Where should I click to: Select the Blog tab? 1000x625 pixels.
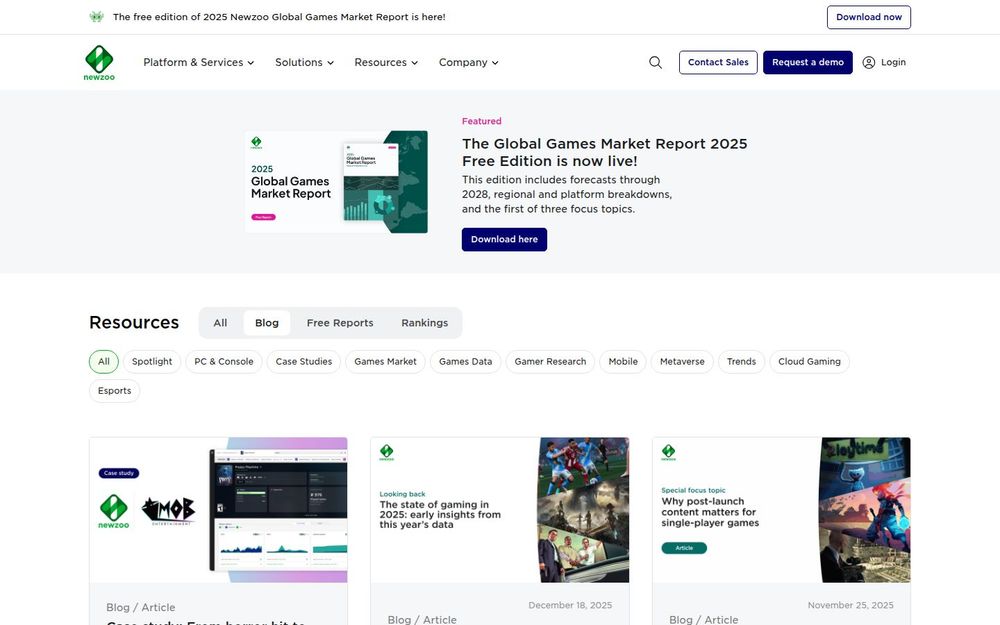point(267,323)
